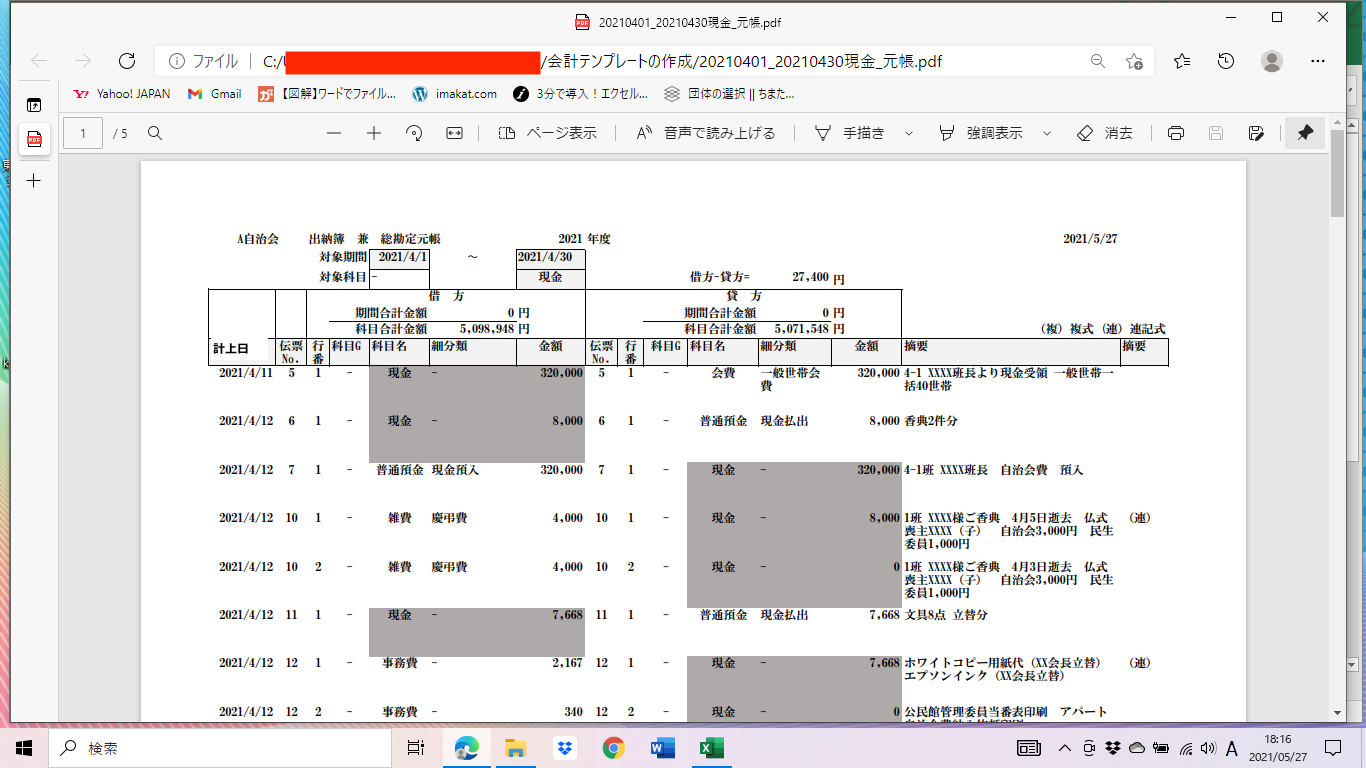Zoom in using the plus icon
Viewport: 1366px width, 768px height.
(374, 133)
